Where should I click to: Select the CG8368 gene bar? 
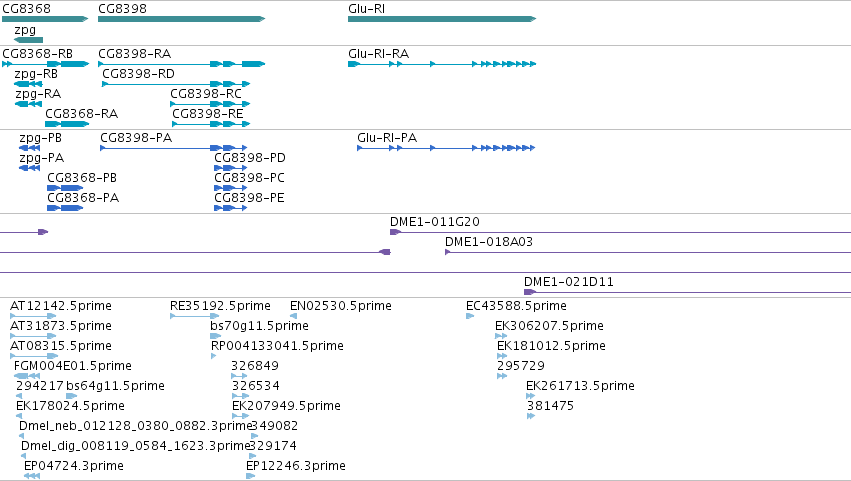coord(45,19)
